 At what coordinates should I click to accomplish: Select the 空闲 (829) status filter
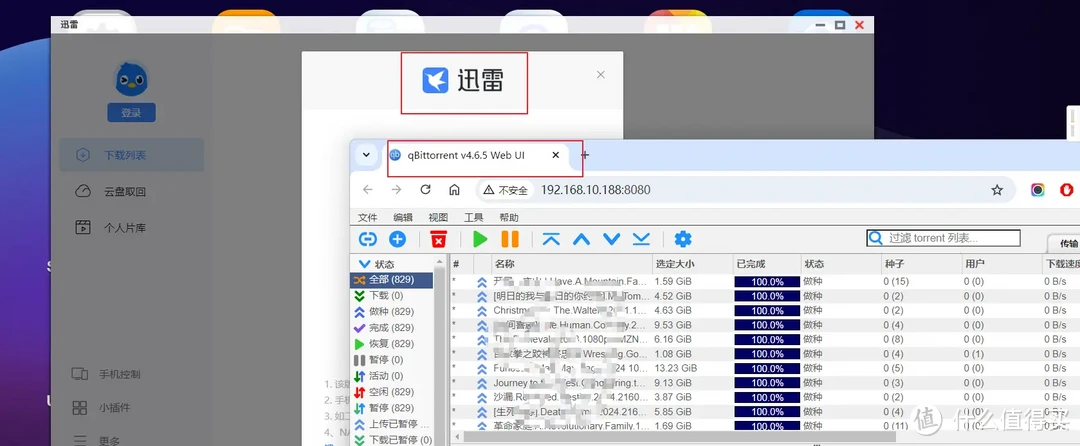pos(392,392)
